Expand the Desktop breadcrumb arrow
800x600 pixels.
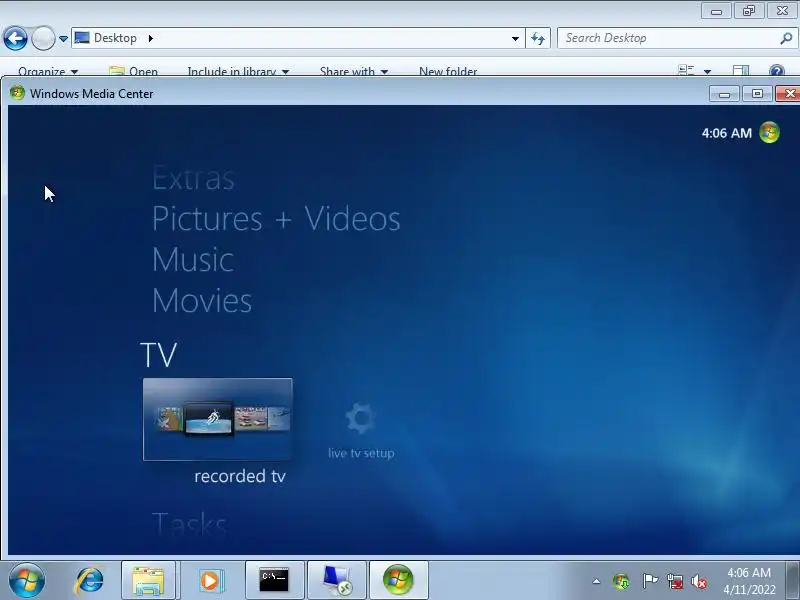click(x=151, y=38)
